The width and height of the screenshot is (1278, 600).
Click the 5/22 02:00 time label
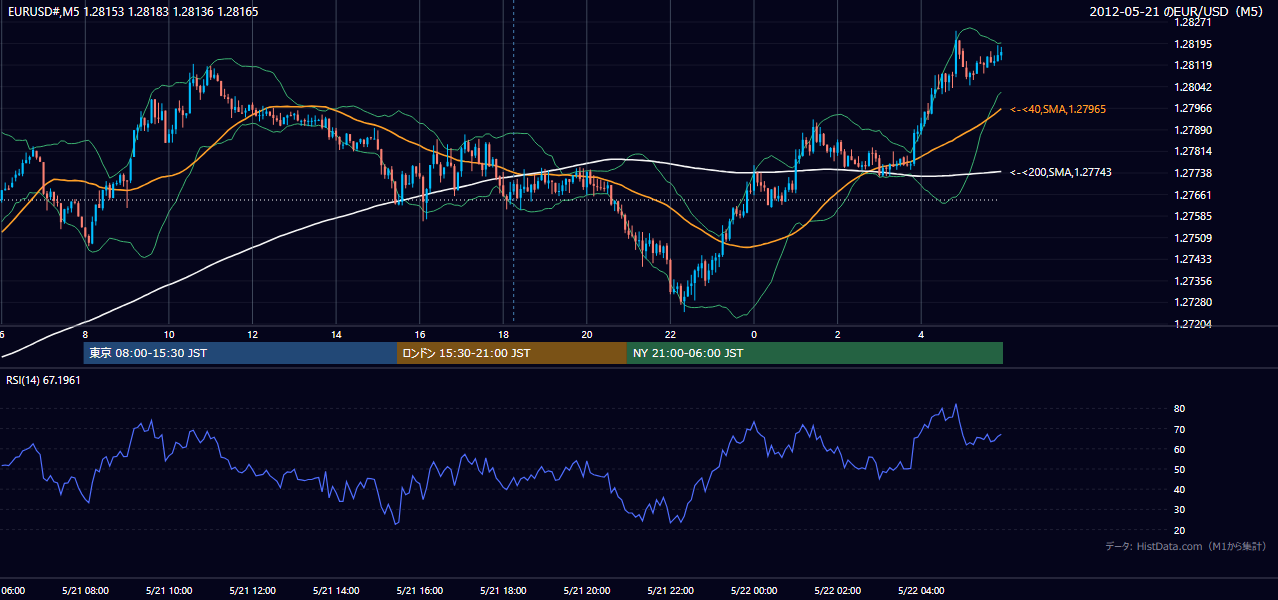point(837,591)
